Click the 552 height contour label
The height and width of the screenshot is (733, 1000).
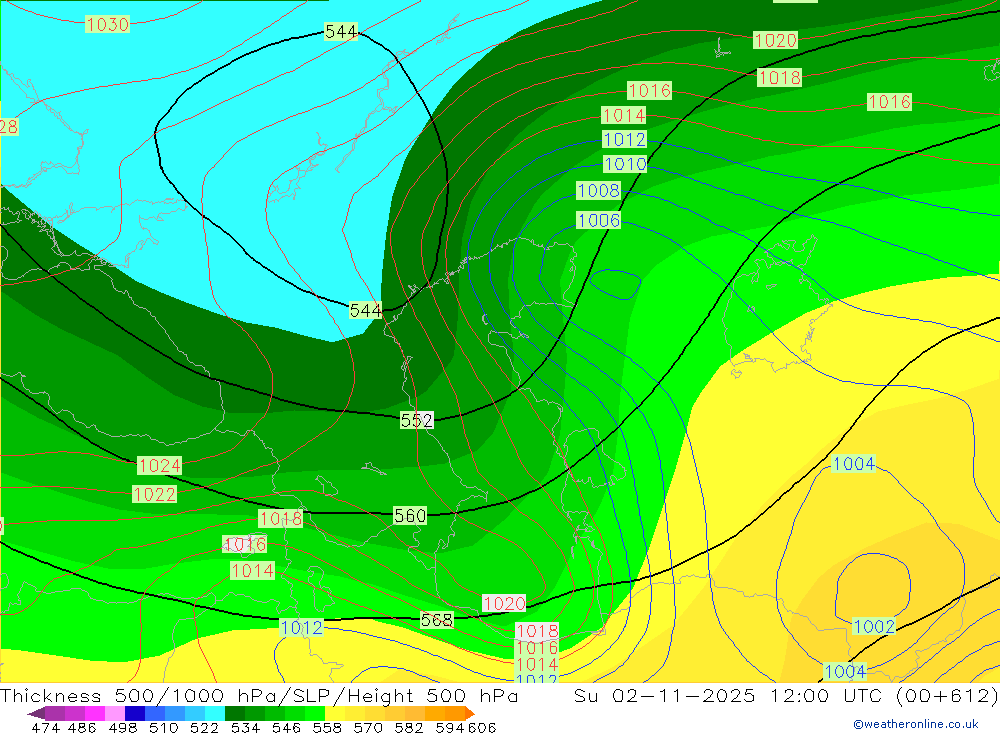tap(417, 420)
